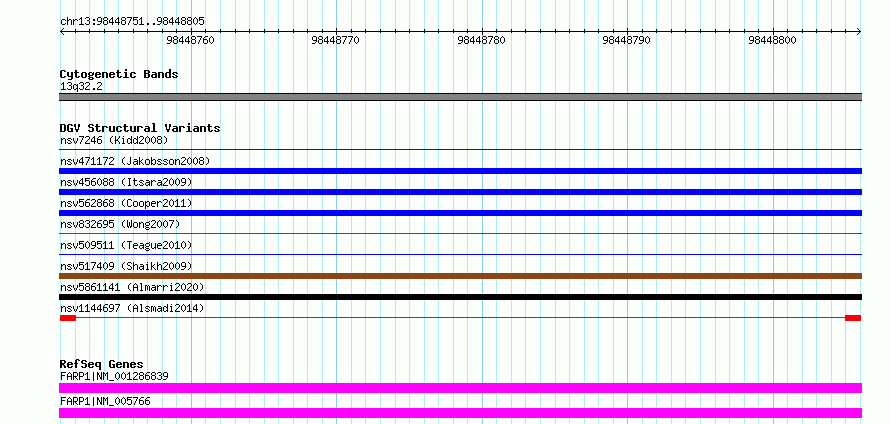Click the nsv7246 (Kidd2008) label
This screenshot has width=890, height=424.
(x=114, y=140)
